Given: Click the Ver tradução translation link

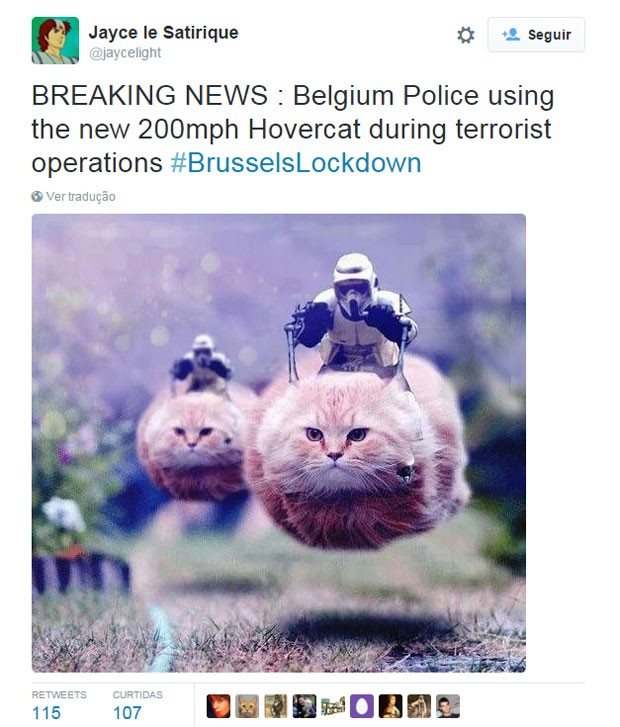Looking at the screenshot, I should coord(81,197).
